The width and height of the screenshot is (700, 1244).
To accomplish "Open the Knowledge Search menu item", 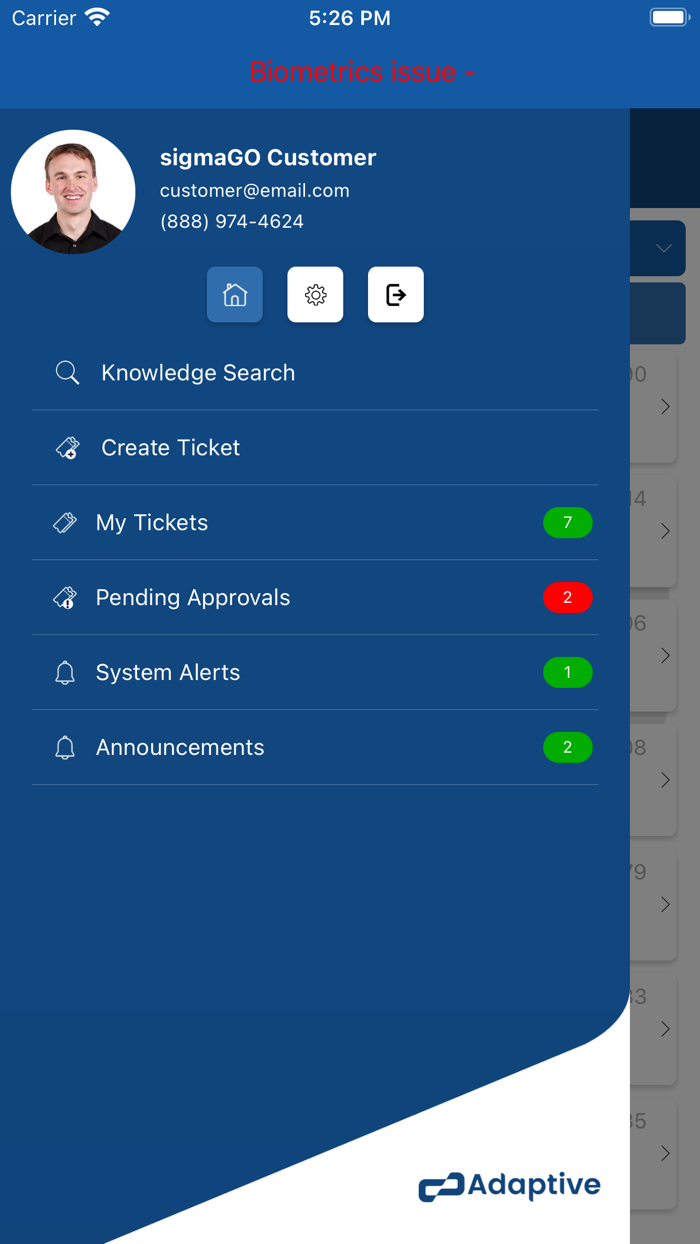I will click(198, 373).
